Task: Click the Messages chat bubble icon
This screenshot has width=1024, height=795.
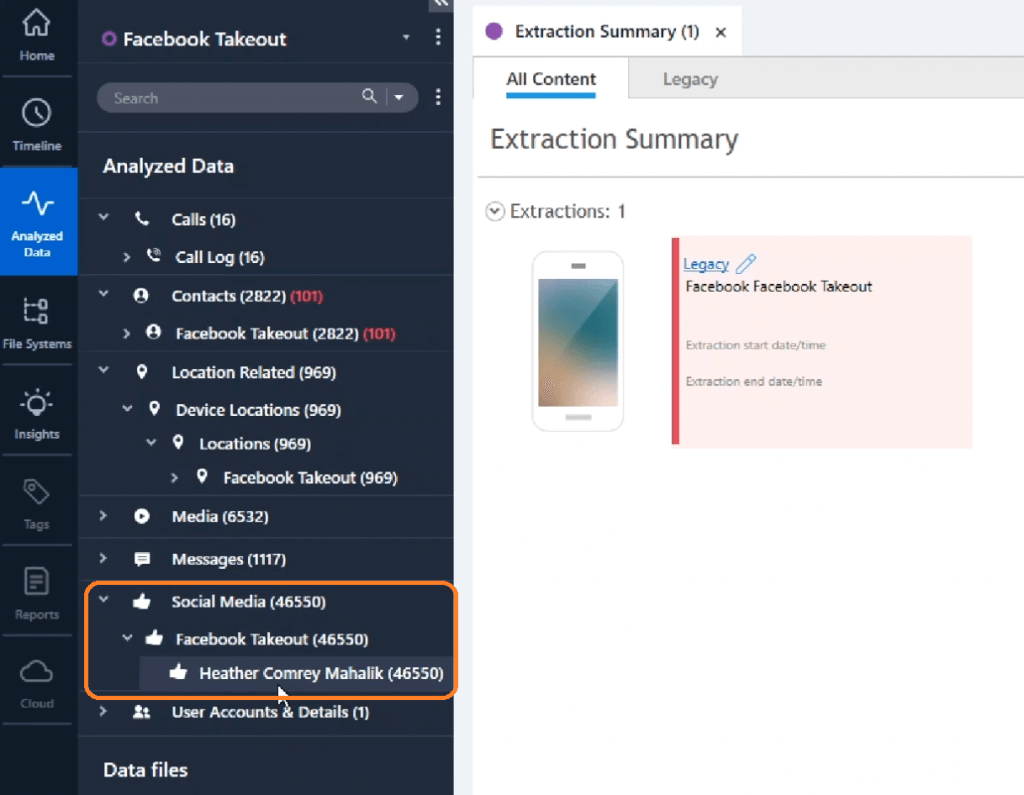Action: pos(142,559)
